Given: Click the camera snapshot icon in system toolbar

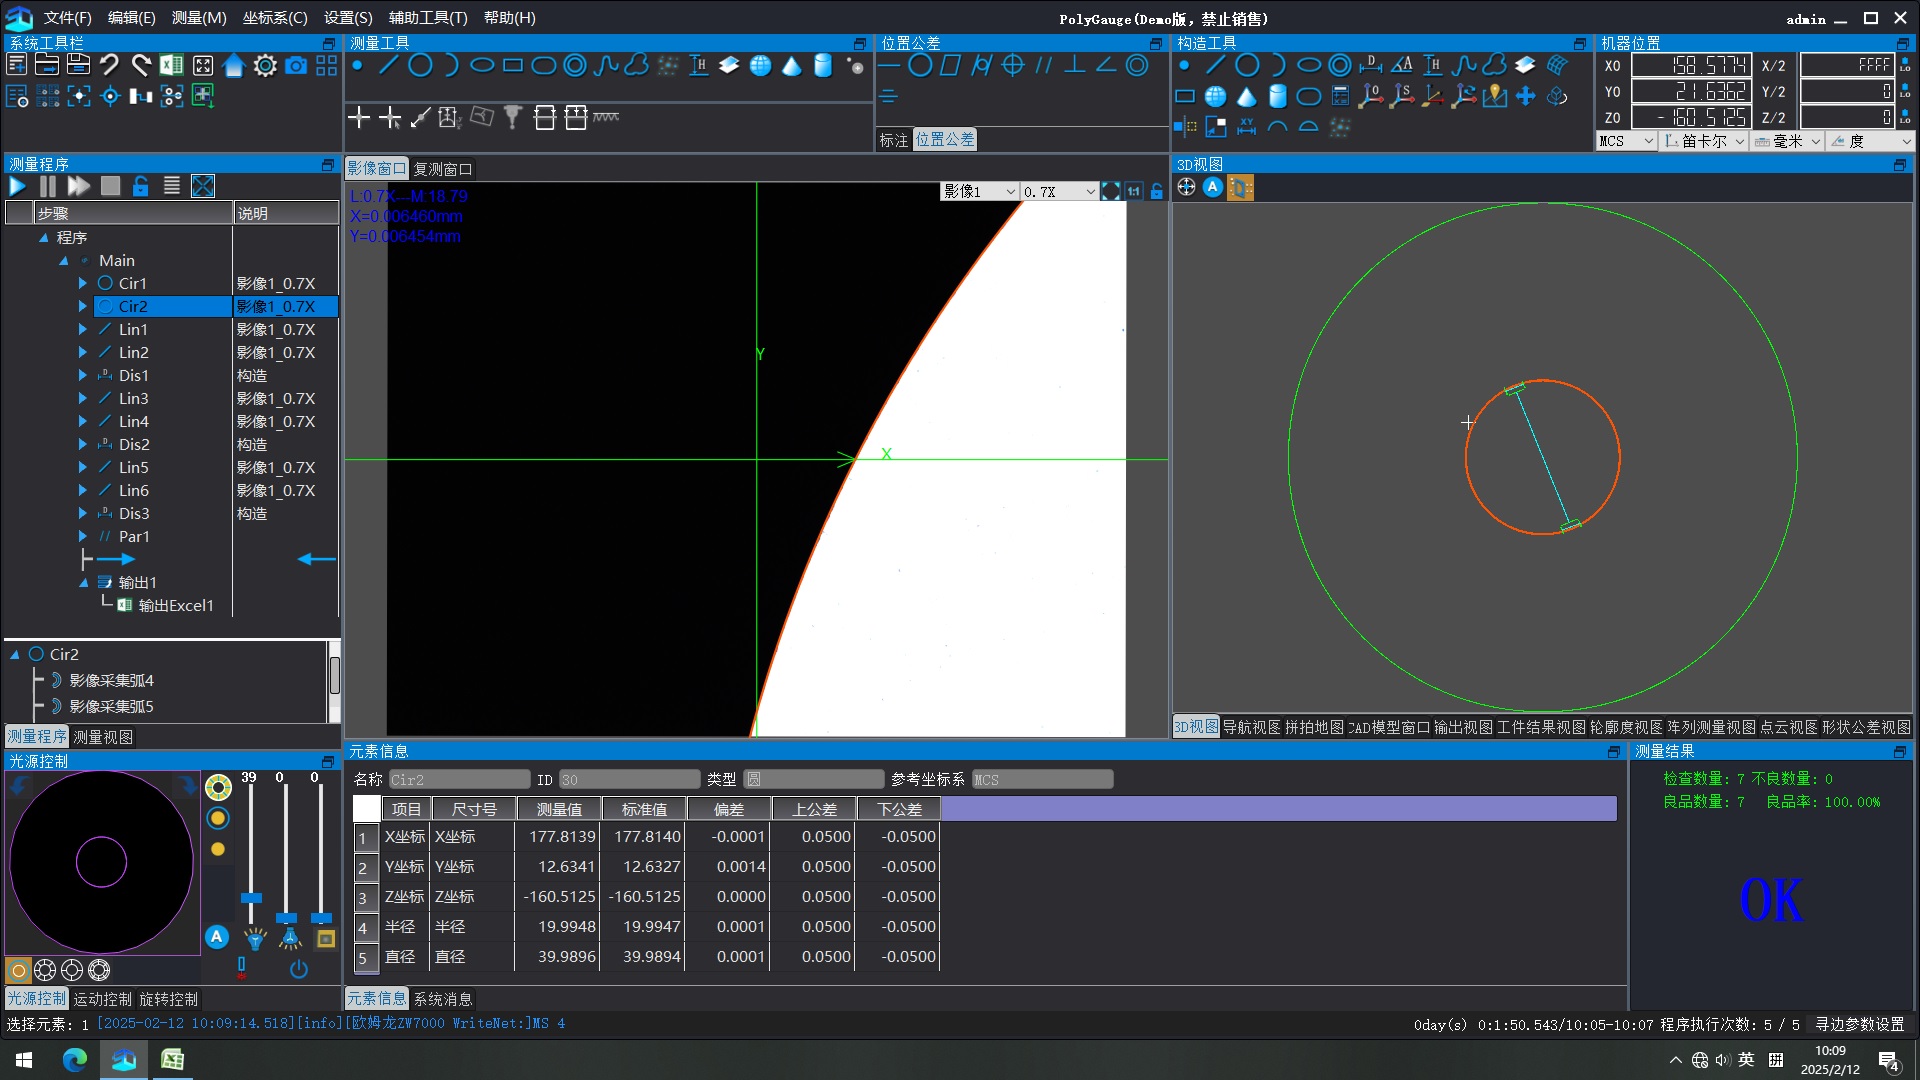Looking at the screenshot, I should [x=296, y=66].
